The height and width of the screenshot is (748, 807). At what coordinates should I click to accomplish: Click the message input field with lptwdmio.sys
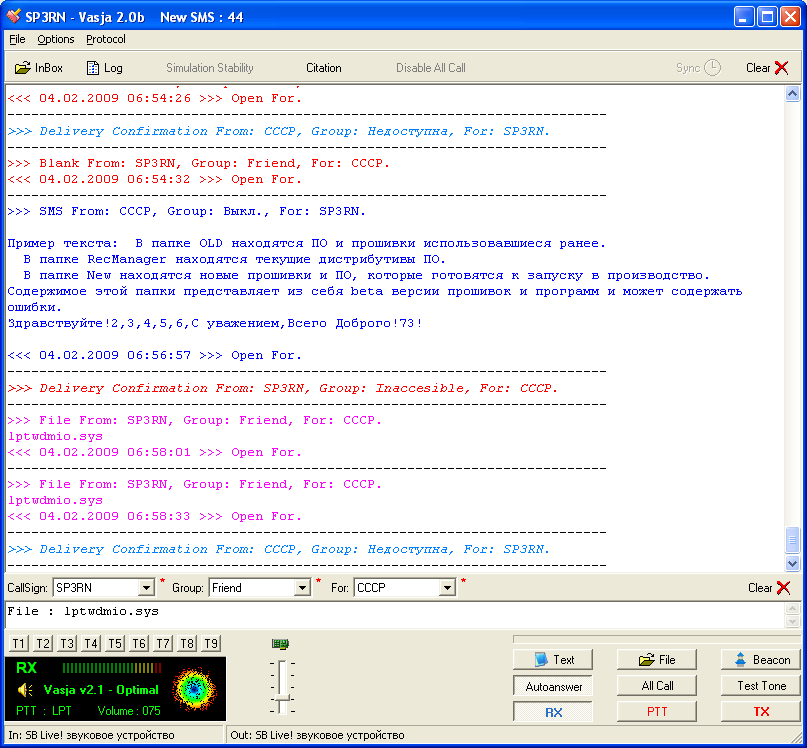pos(400,612)
